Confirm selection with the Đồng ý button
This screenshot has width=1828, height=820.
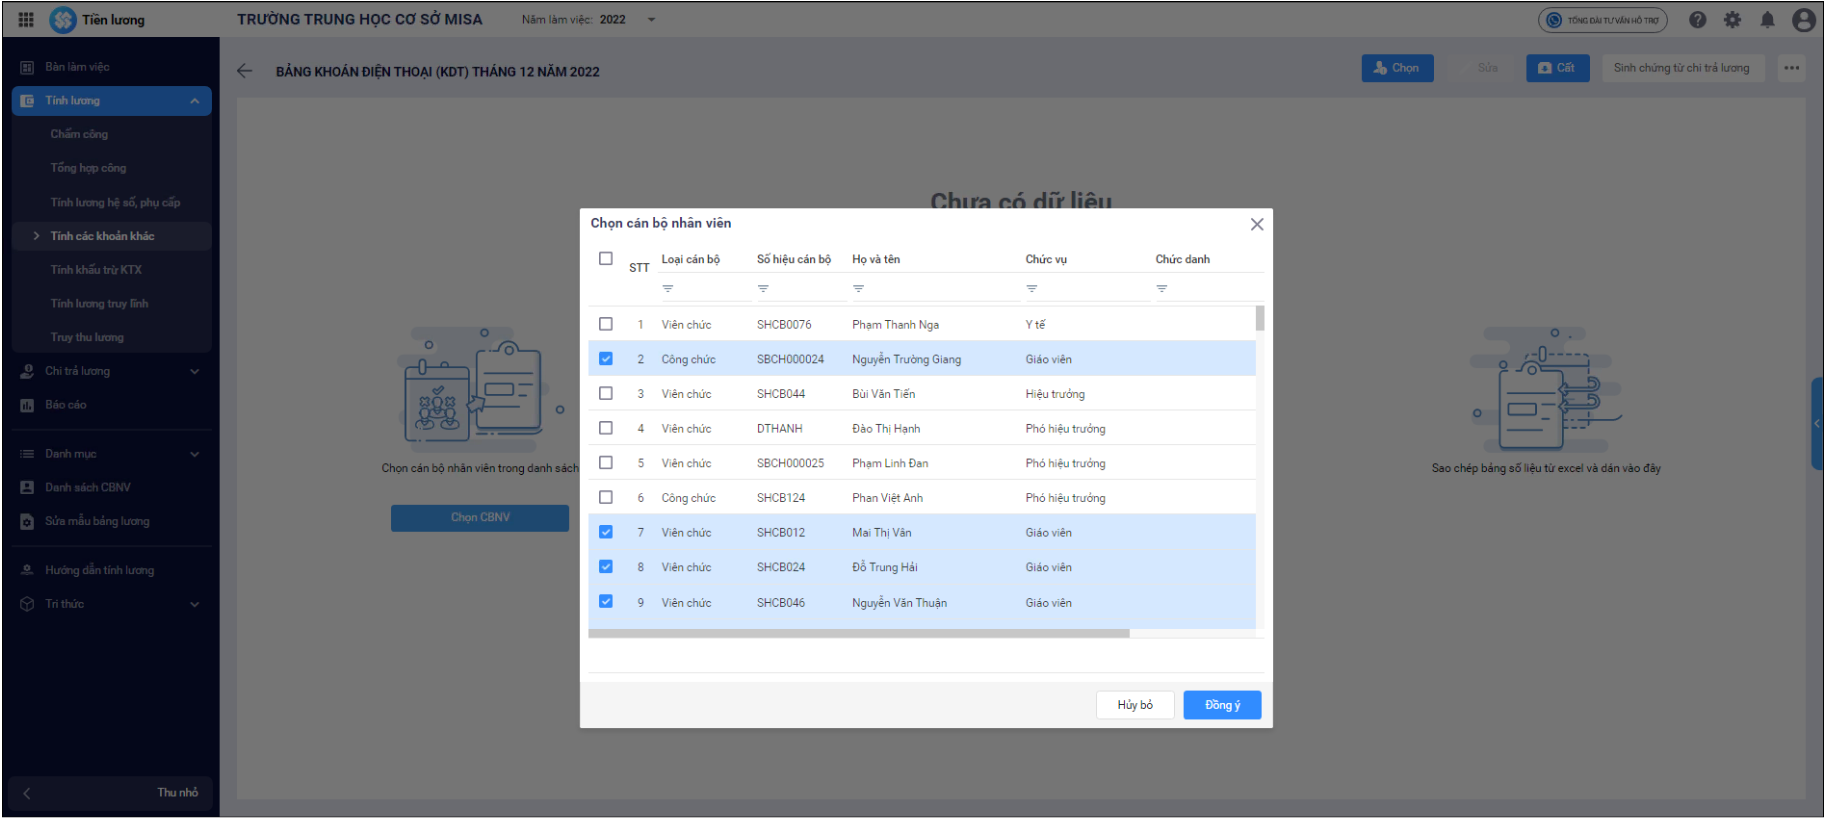click(1221, 705)
